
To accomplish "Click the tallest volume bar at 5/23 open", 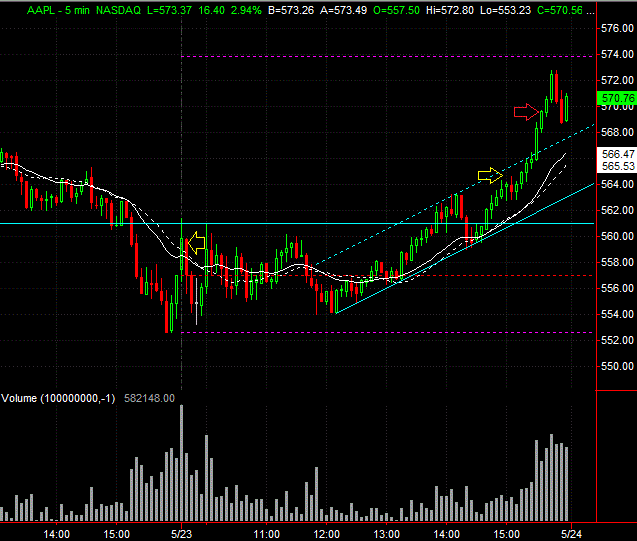I will 181,463.
